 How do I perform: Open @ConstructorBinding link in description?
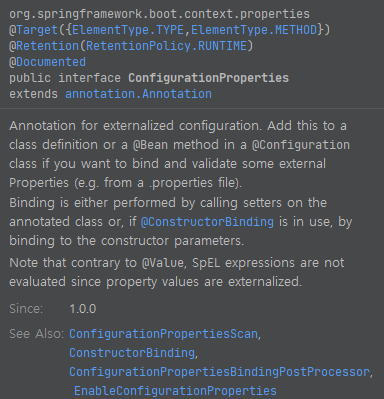coord(207,222)
